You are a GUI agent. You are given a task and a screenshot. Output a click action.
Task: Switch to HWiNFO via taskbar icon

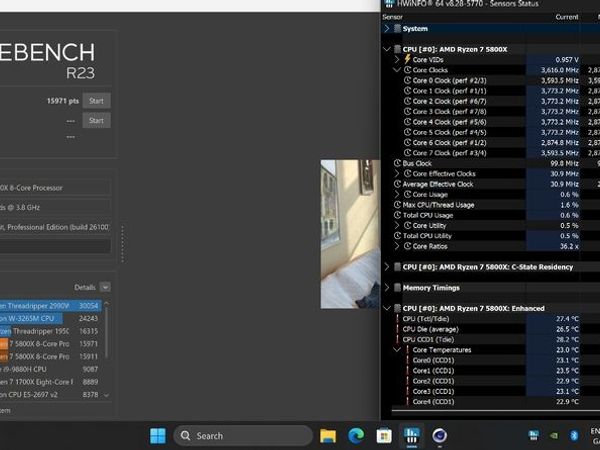pyautogui.click(x=412, y=435)
